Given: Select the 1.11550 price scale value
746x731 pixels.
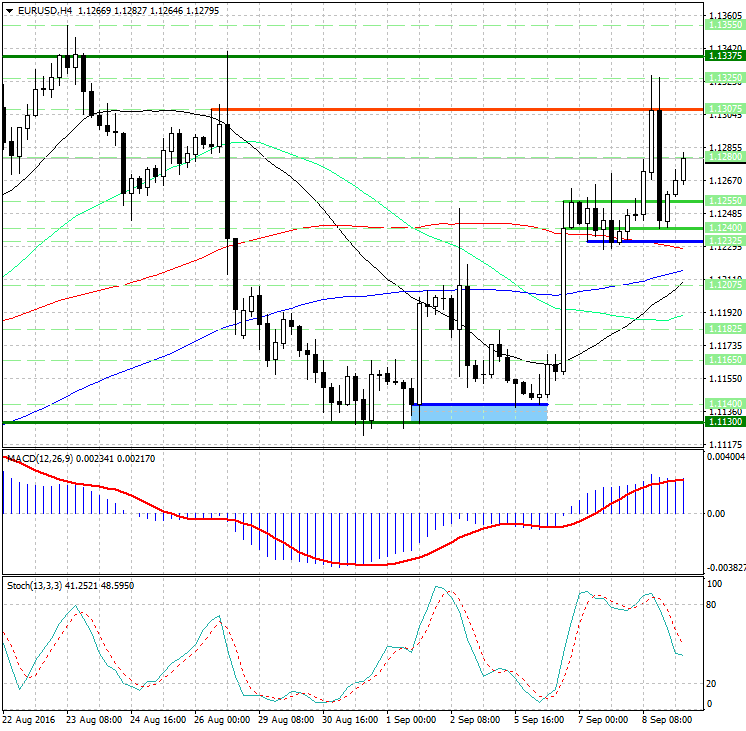Looking at the screenshot, I should coord(726,379).
